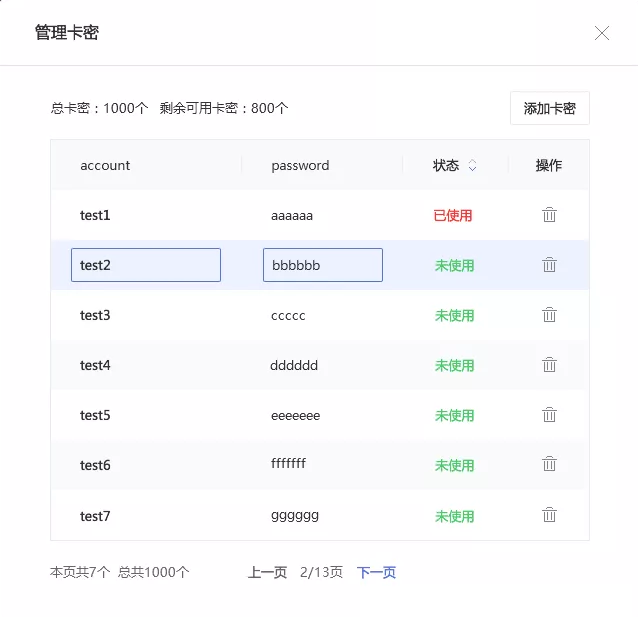
Task: Click the 已使用 status of test1
Action: click(x=453, y=215)
